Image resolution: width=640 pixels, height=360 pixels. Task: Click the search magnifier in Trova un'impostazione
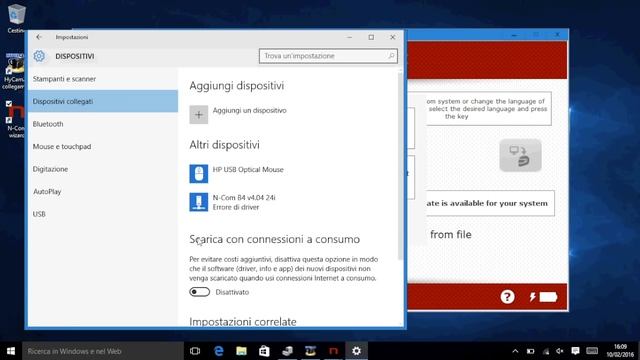coord(391,56)
